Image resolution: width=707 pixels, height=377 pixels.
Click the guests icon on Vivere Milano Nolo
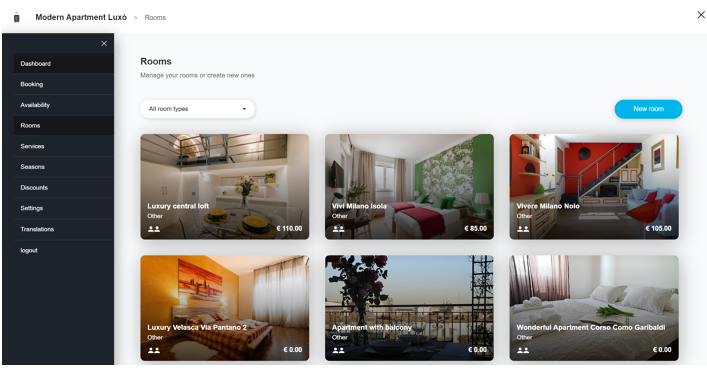[523, 229]
